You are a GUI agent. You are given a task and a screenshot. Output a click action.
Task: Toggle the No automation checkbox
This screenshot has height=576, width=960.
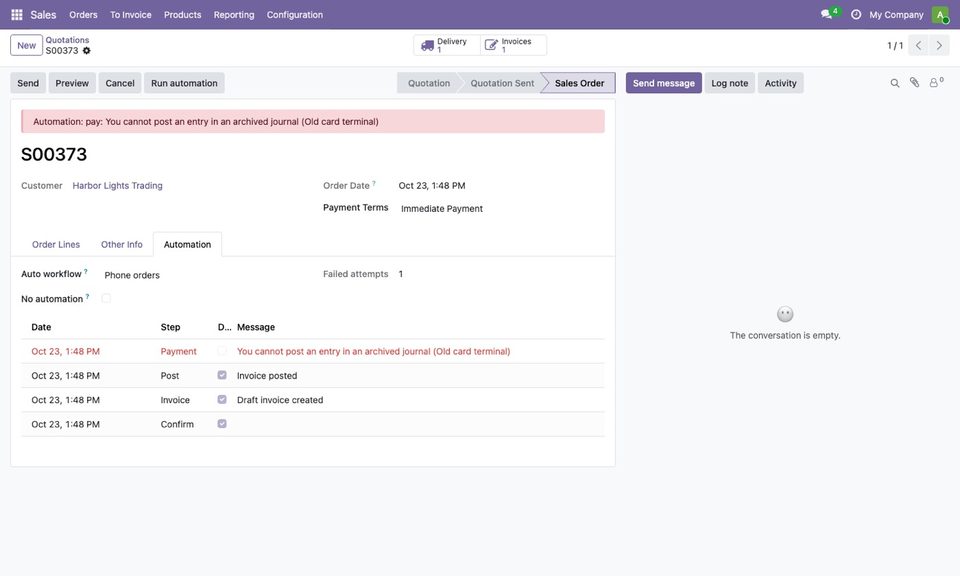pyautogui.click(x=106, y=299)
